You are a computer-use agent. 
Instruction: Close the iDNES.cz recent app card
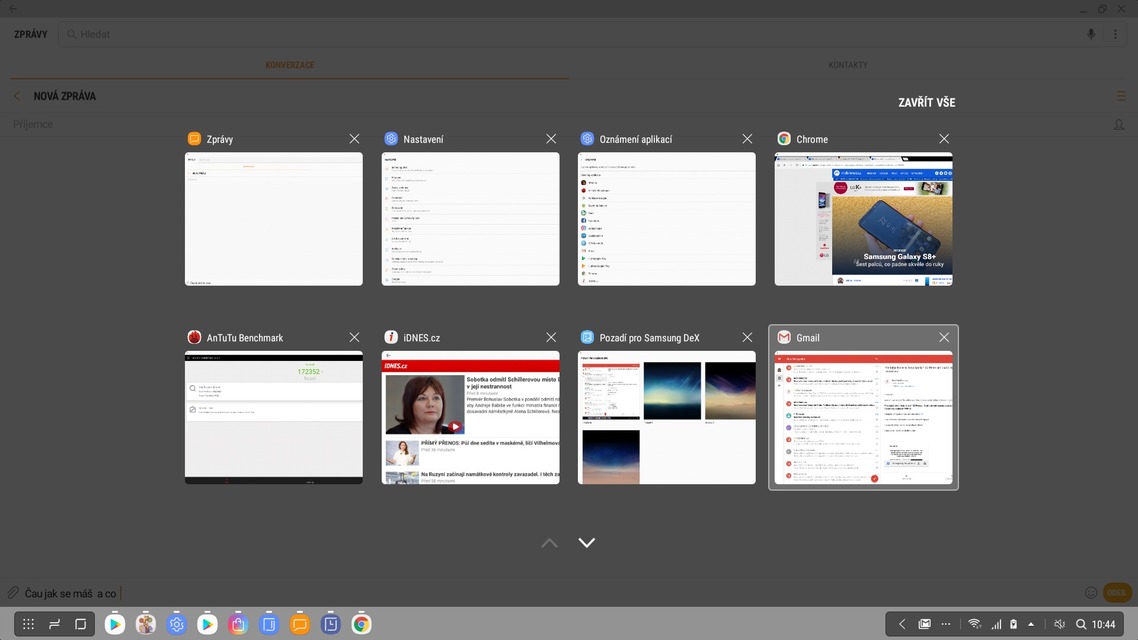tap(551, 338)
